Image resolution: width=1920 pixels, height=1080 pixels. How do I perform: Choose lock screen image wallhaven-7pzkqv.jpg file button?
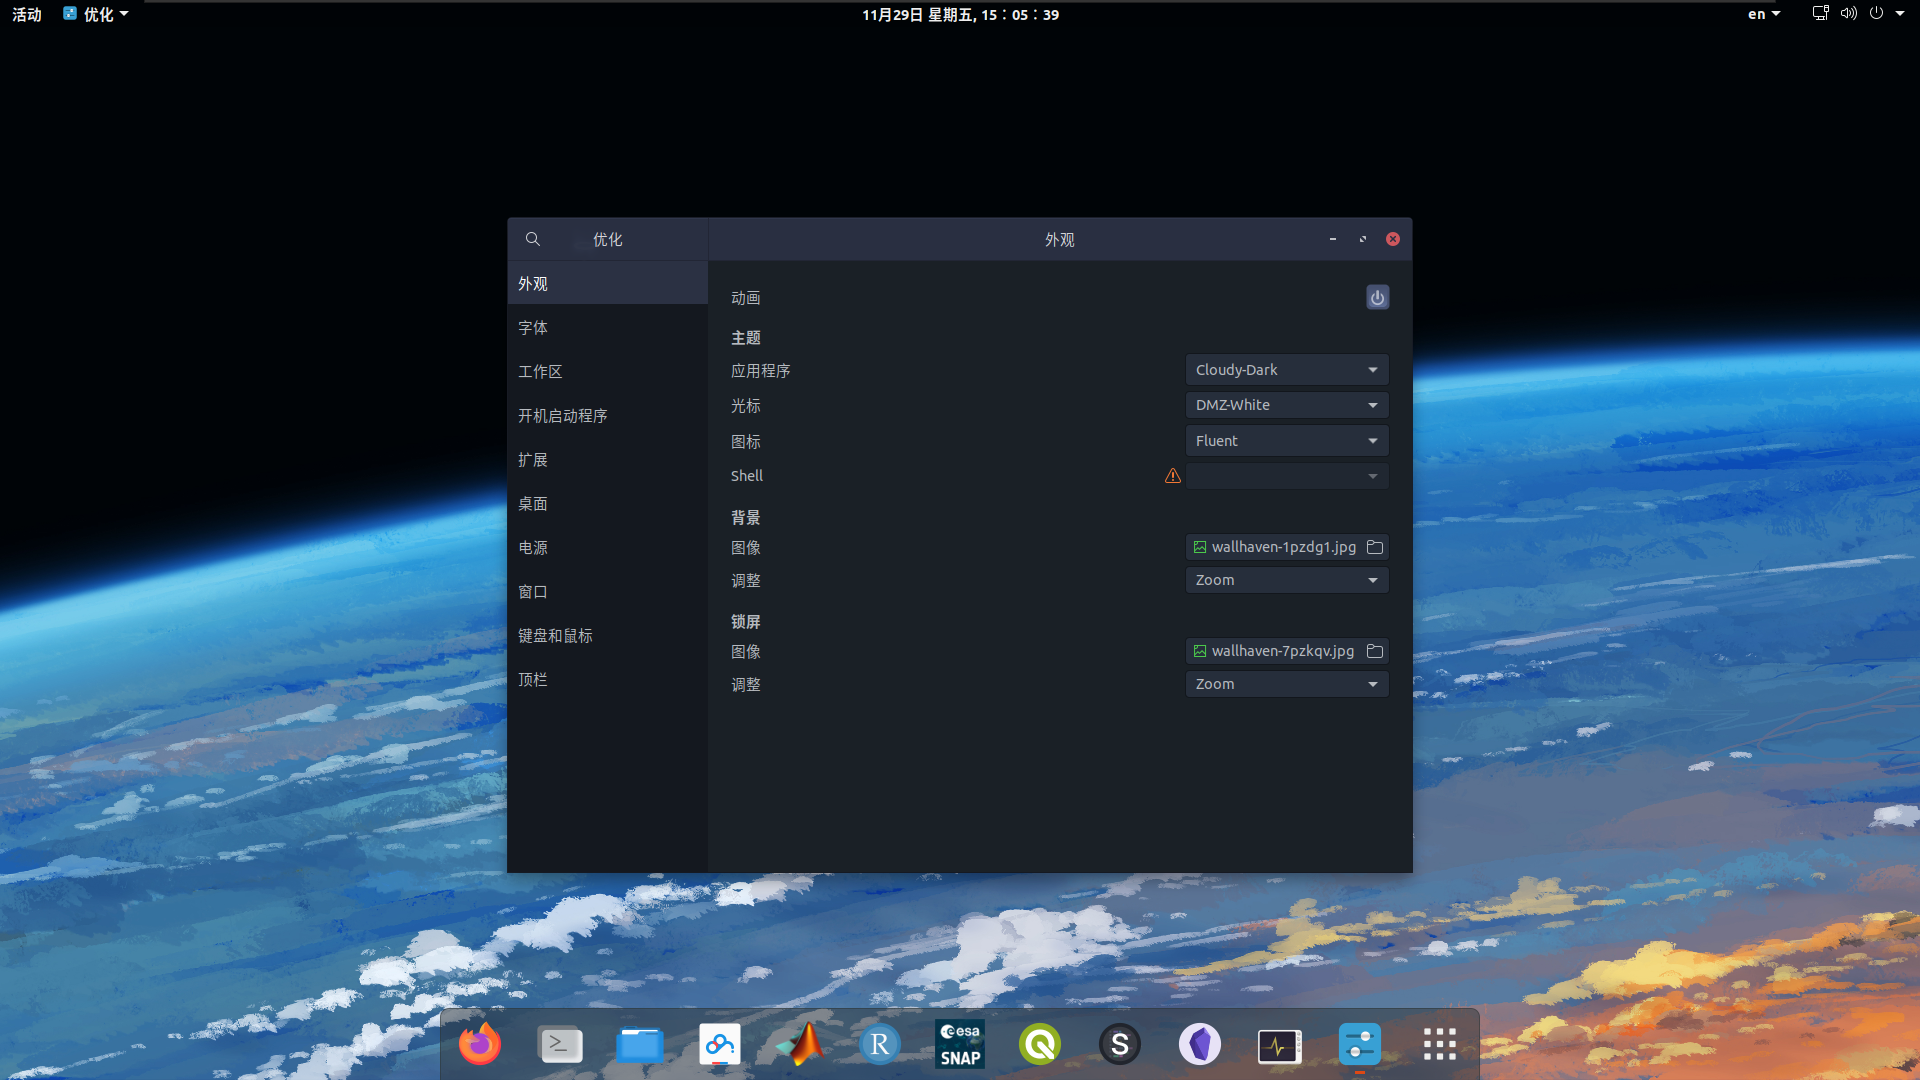tap(1286, 651)
